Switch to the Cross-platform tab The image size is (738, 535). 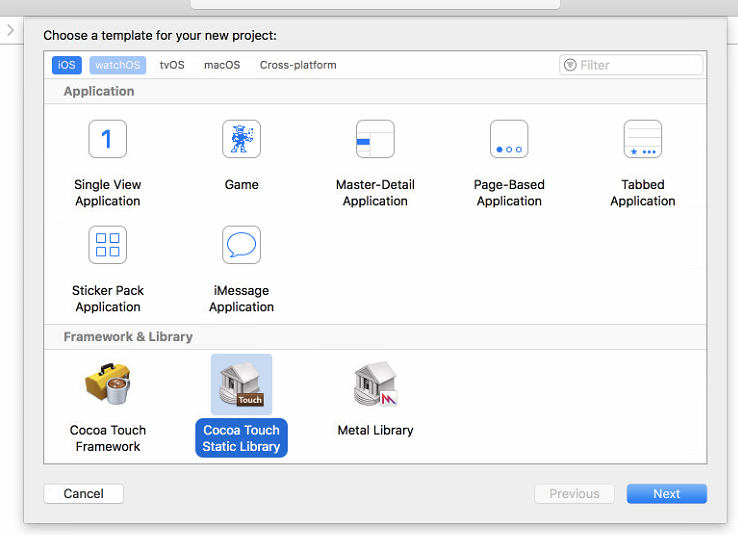coord(298,65)
